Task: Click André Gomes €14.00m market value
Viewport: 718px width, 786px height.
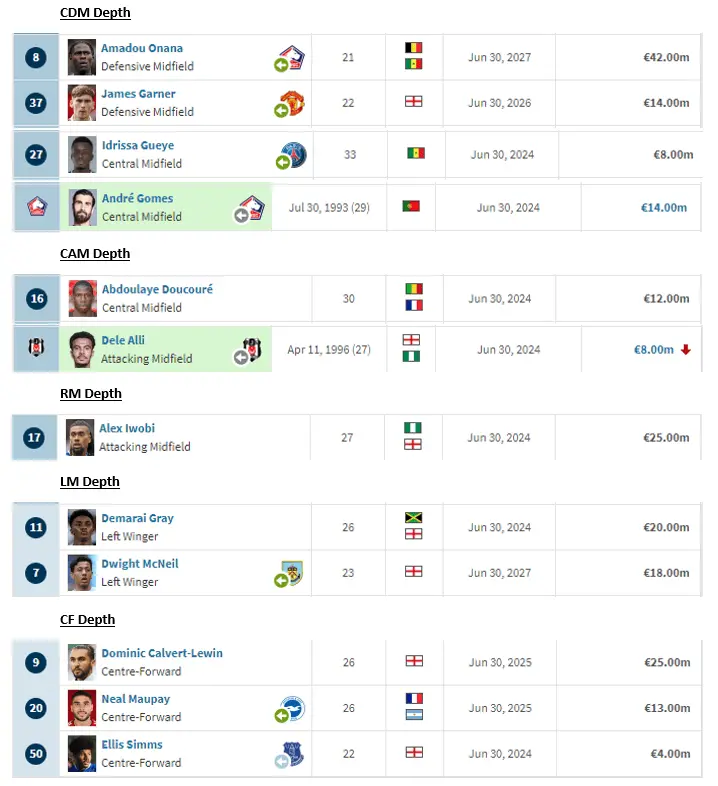Action: (663, 208)
